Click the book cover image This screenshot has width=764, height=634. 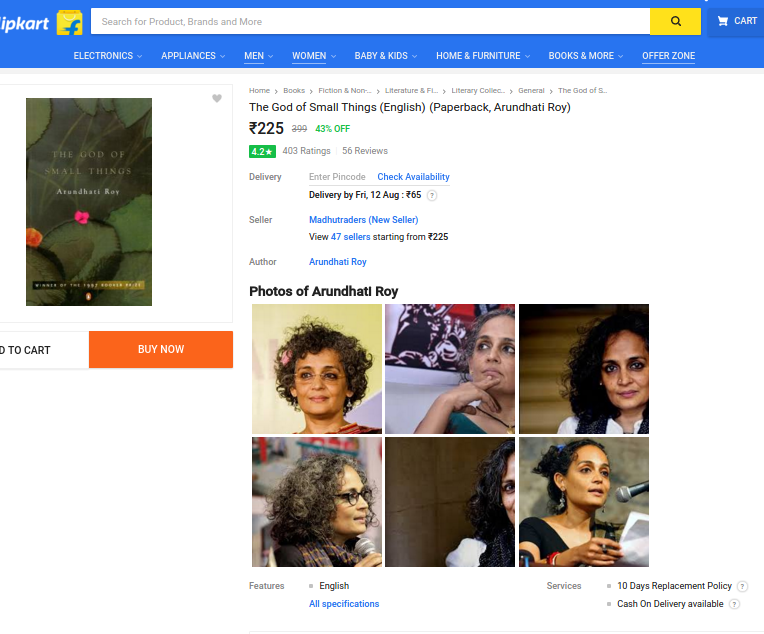(89, 202)
